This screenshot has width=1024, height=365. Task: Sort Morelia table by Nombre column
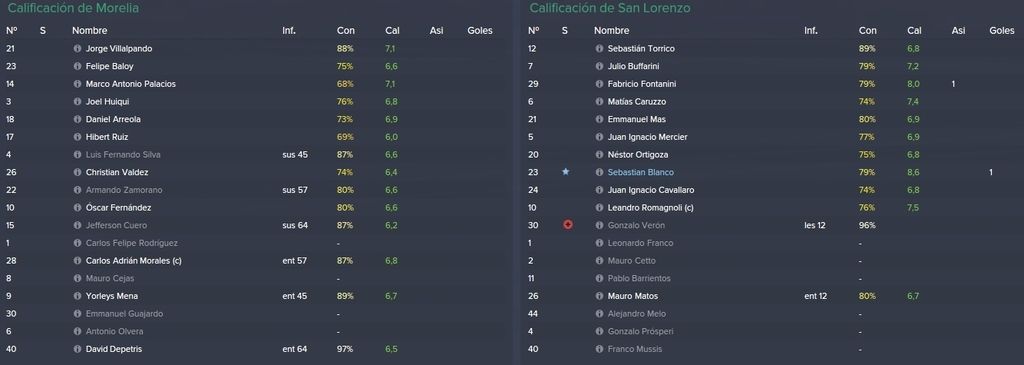(x=89, y=31)
